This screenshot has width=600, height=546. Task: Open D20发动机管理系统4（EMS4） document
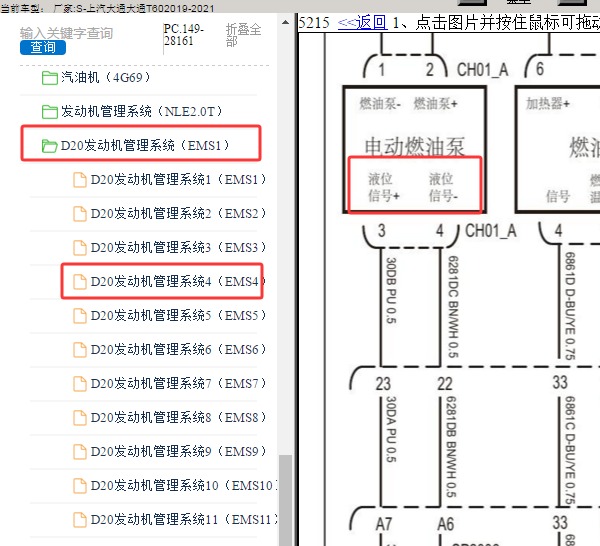point(178,281)
